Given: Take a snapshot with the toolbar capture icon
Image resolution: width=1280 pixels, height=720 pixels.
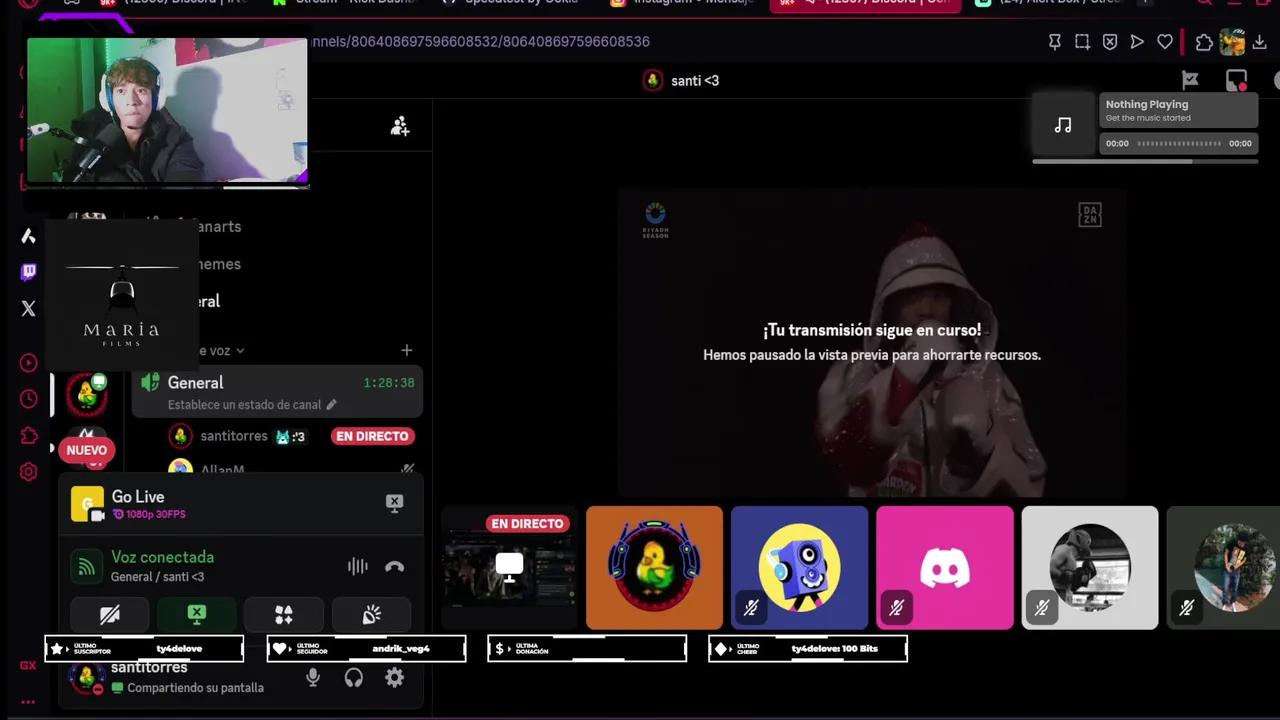Looking at the screenshot, I should click(1082, 42).
